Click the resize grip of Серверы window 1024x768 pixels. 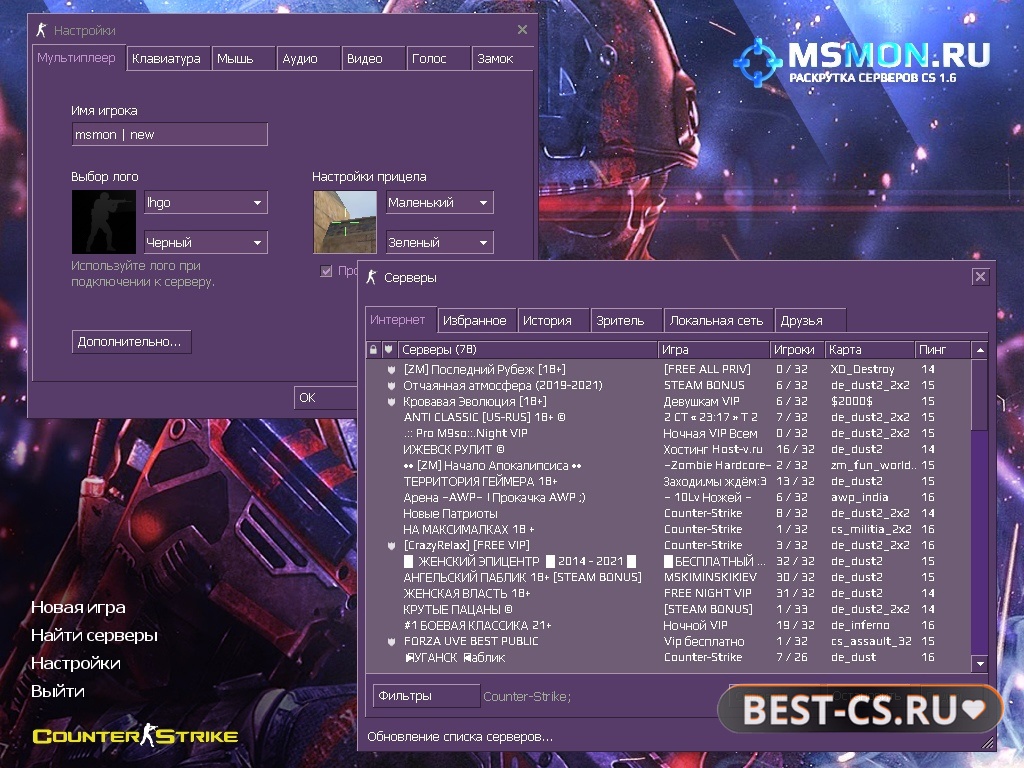(988, 743)
